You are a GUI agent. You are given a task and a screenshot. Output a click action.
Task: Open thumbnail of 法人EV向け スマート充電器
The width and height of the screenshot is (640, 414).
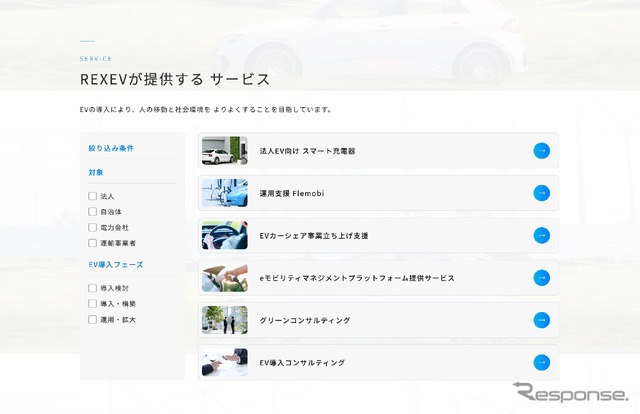point(224,151)
